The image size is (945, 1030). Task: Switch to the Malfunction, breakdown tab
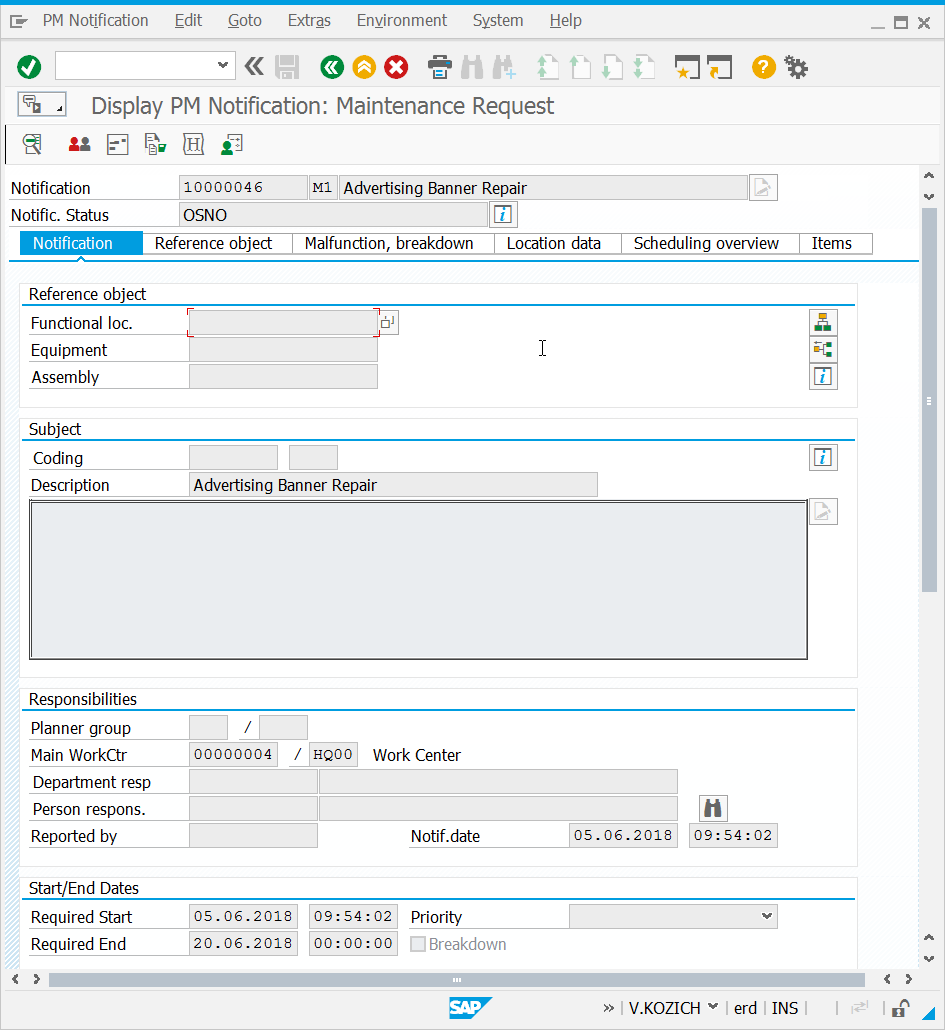(389, 243)
